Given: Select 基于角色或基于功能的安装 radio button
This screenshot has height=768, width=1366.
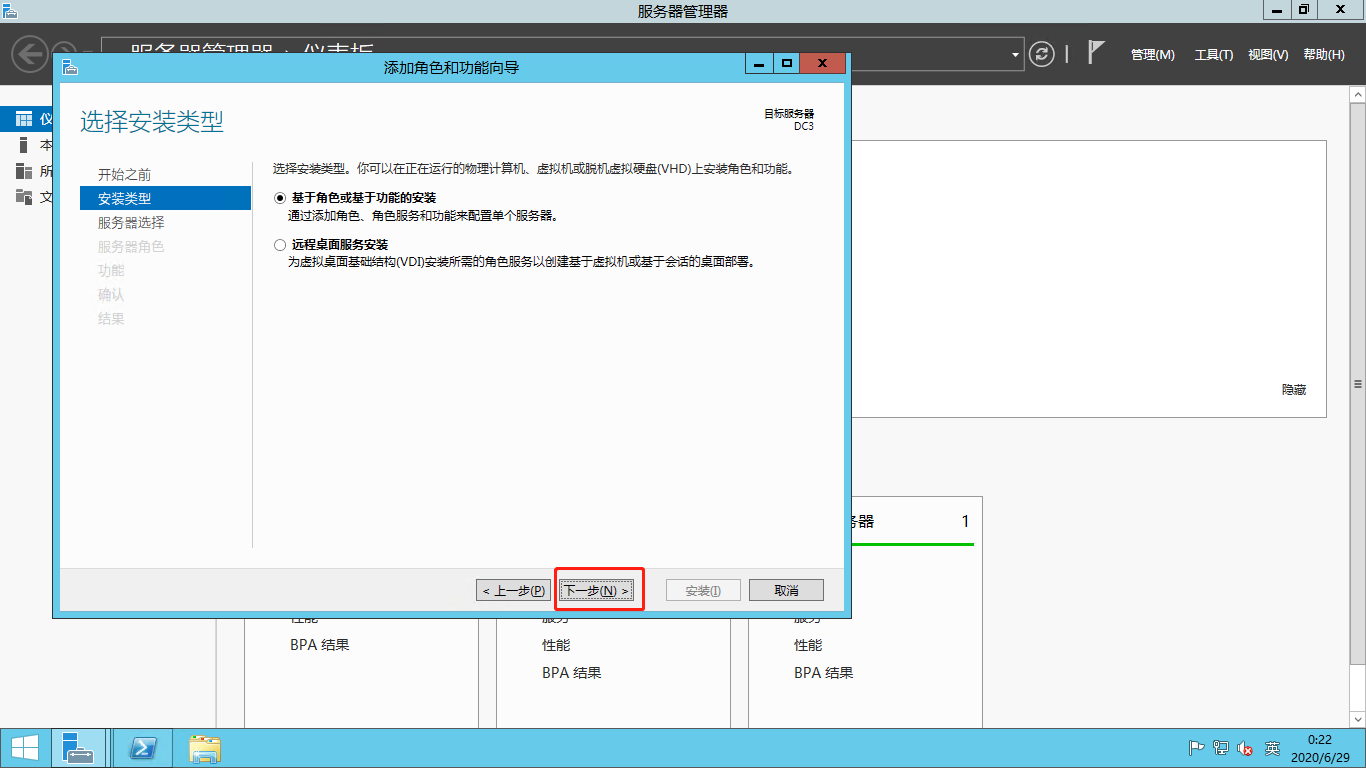Looking at the screenshot, I should 280,198.
